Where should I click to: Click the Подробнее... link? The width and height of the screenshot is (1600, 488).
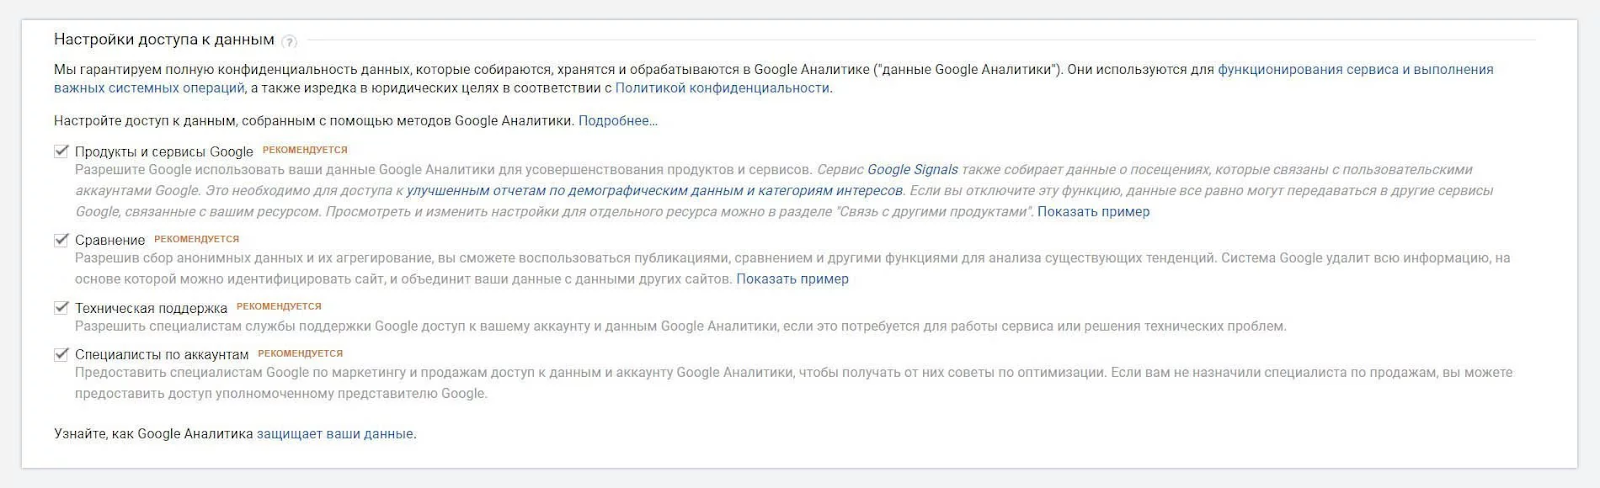click(618, 121)
